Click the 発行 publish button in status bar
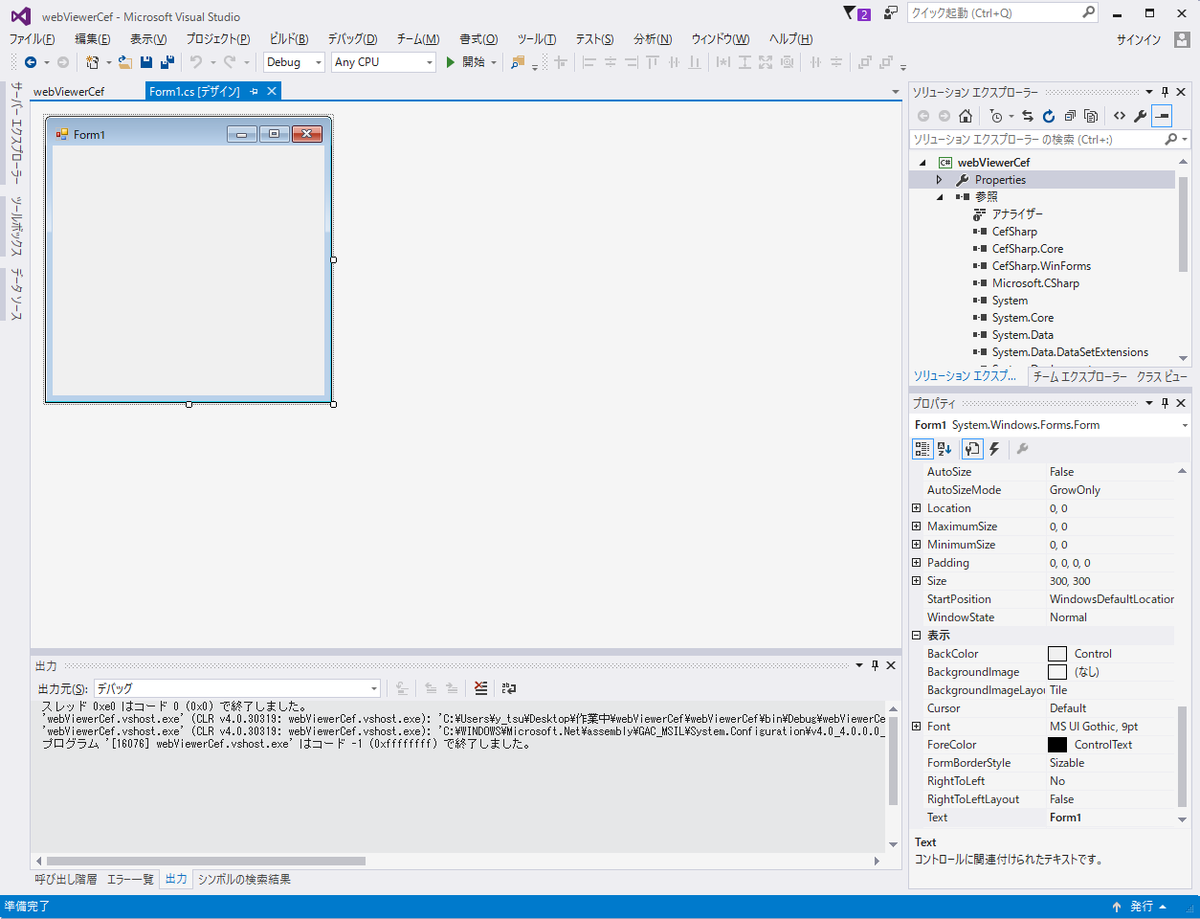 1140,906
